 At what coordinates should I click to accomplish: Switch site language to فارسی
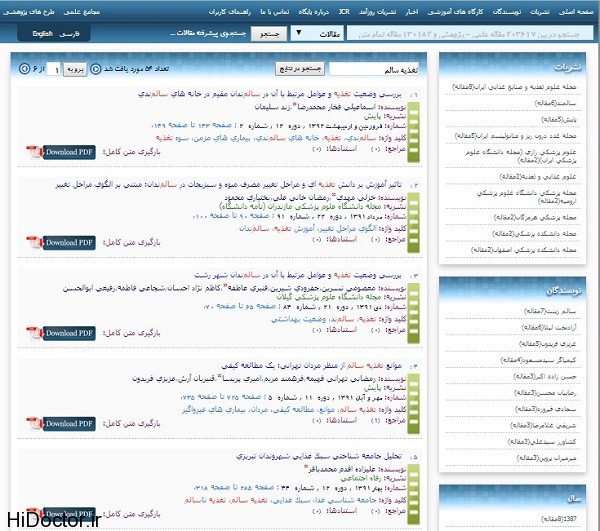[x=74, y=33]
